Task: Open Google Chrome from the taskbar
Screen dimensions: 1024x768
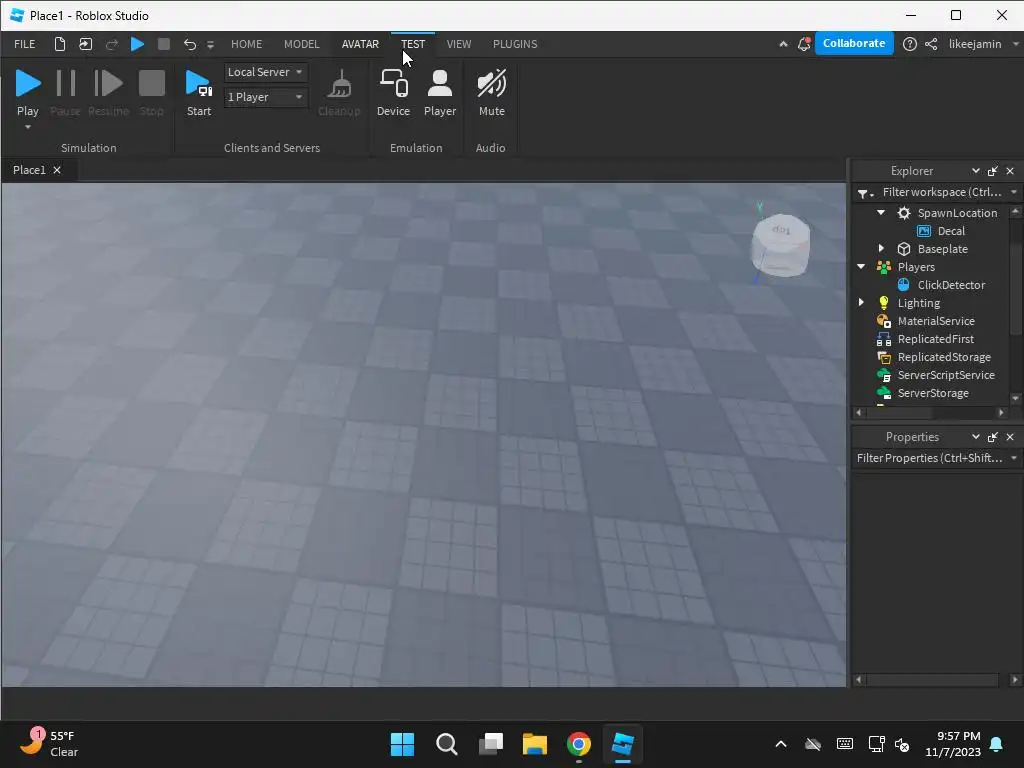Action: [x=579, y=744]
